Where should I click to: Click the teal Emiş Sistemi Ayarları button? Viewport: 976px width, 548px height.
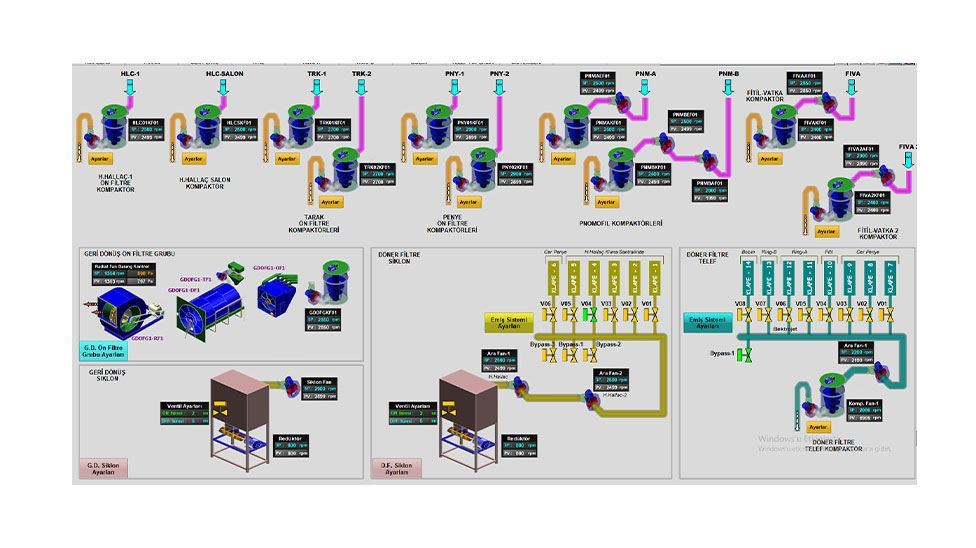tap(709, 322)
